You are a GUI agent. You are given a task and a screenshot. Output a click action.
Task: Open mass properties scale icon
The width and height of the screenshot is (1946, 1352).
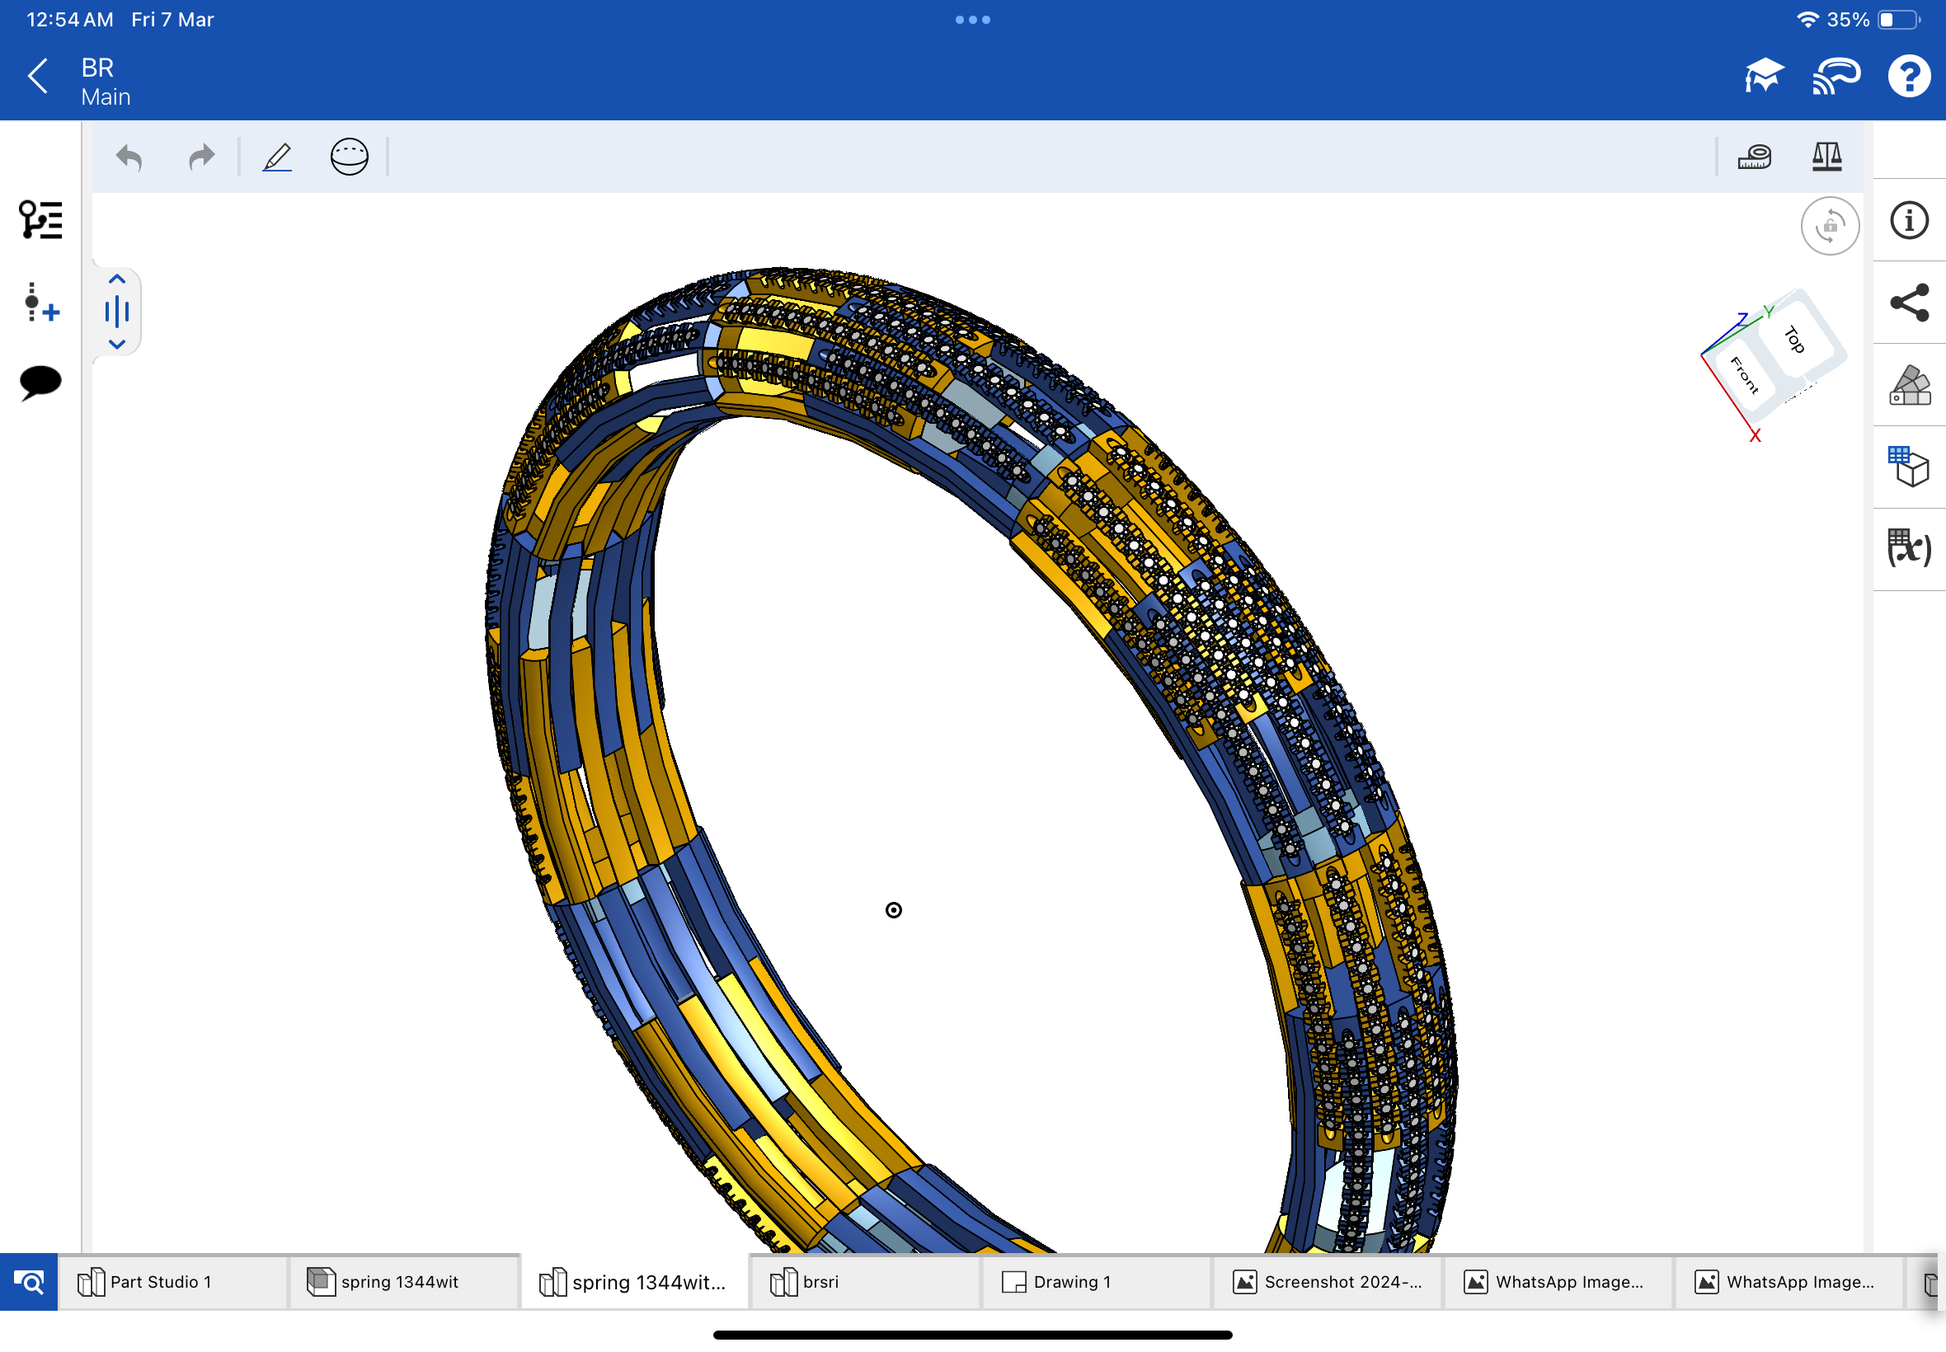point(1826,157)
